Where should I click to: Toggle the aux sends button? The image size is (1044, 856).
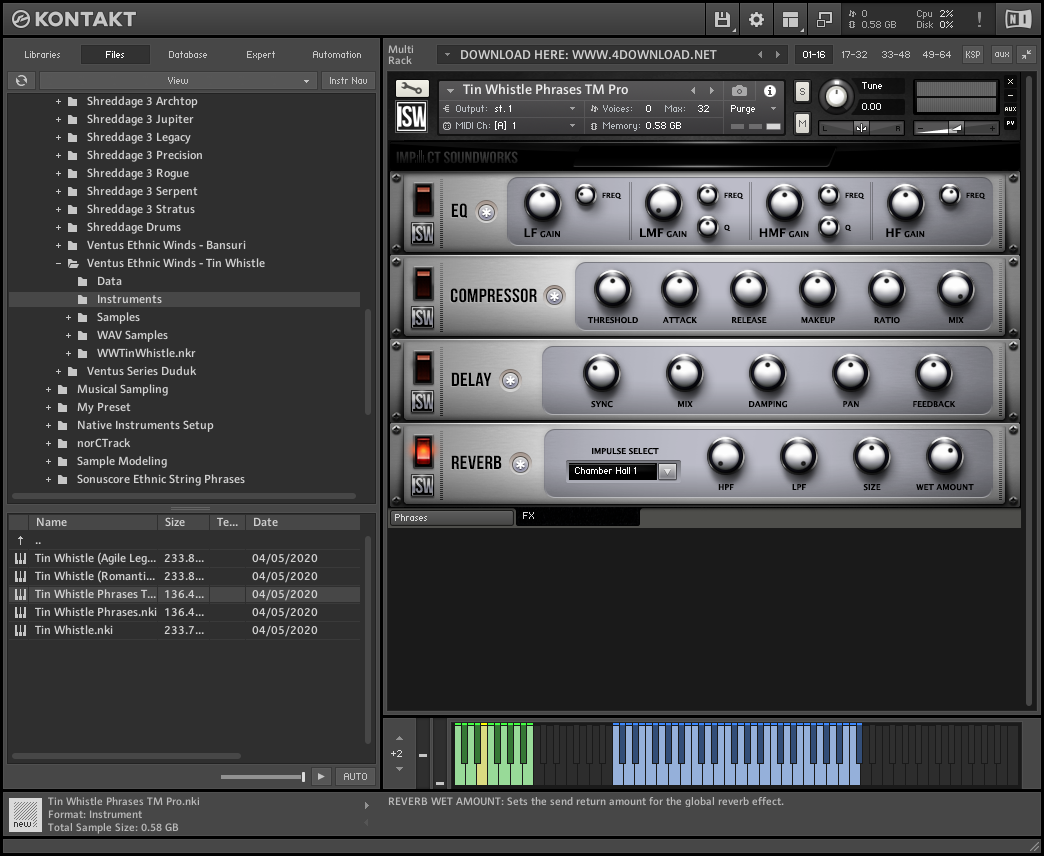[x=1002, y=55]
